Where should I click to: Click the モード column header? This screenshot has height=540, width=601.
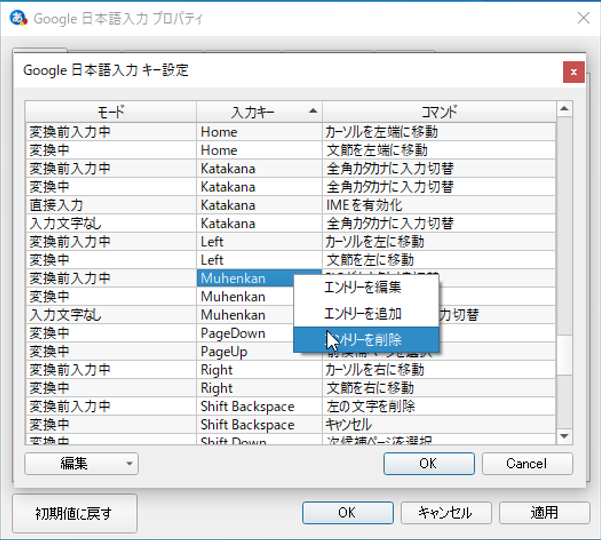[x=110, y=111]
